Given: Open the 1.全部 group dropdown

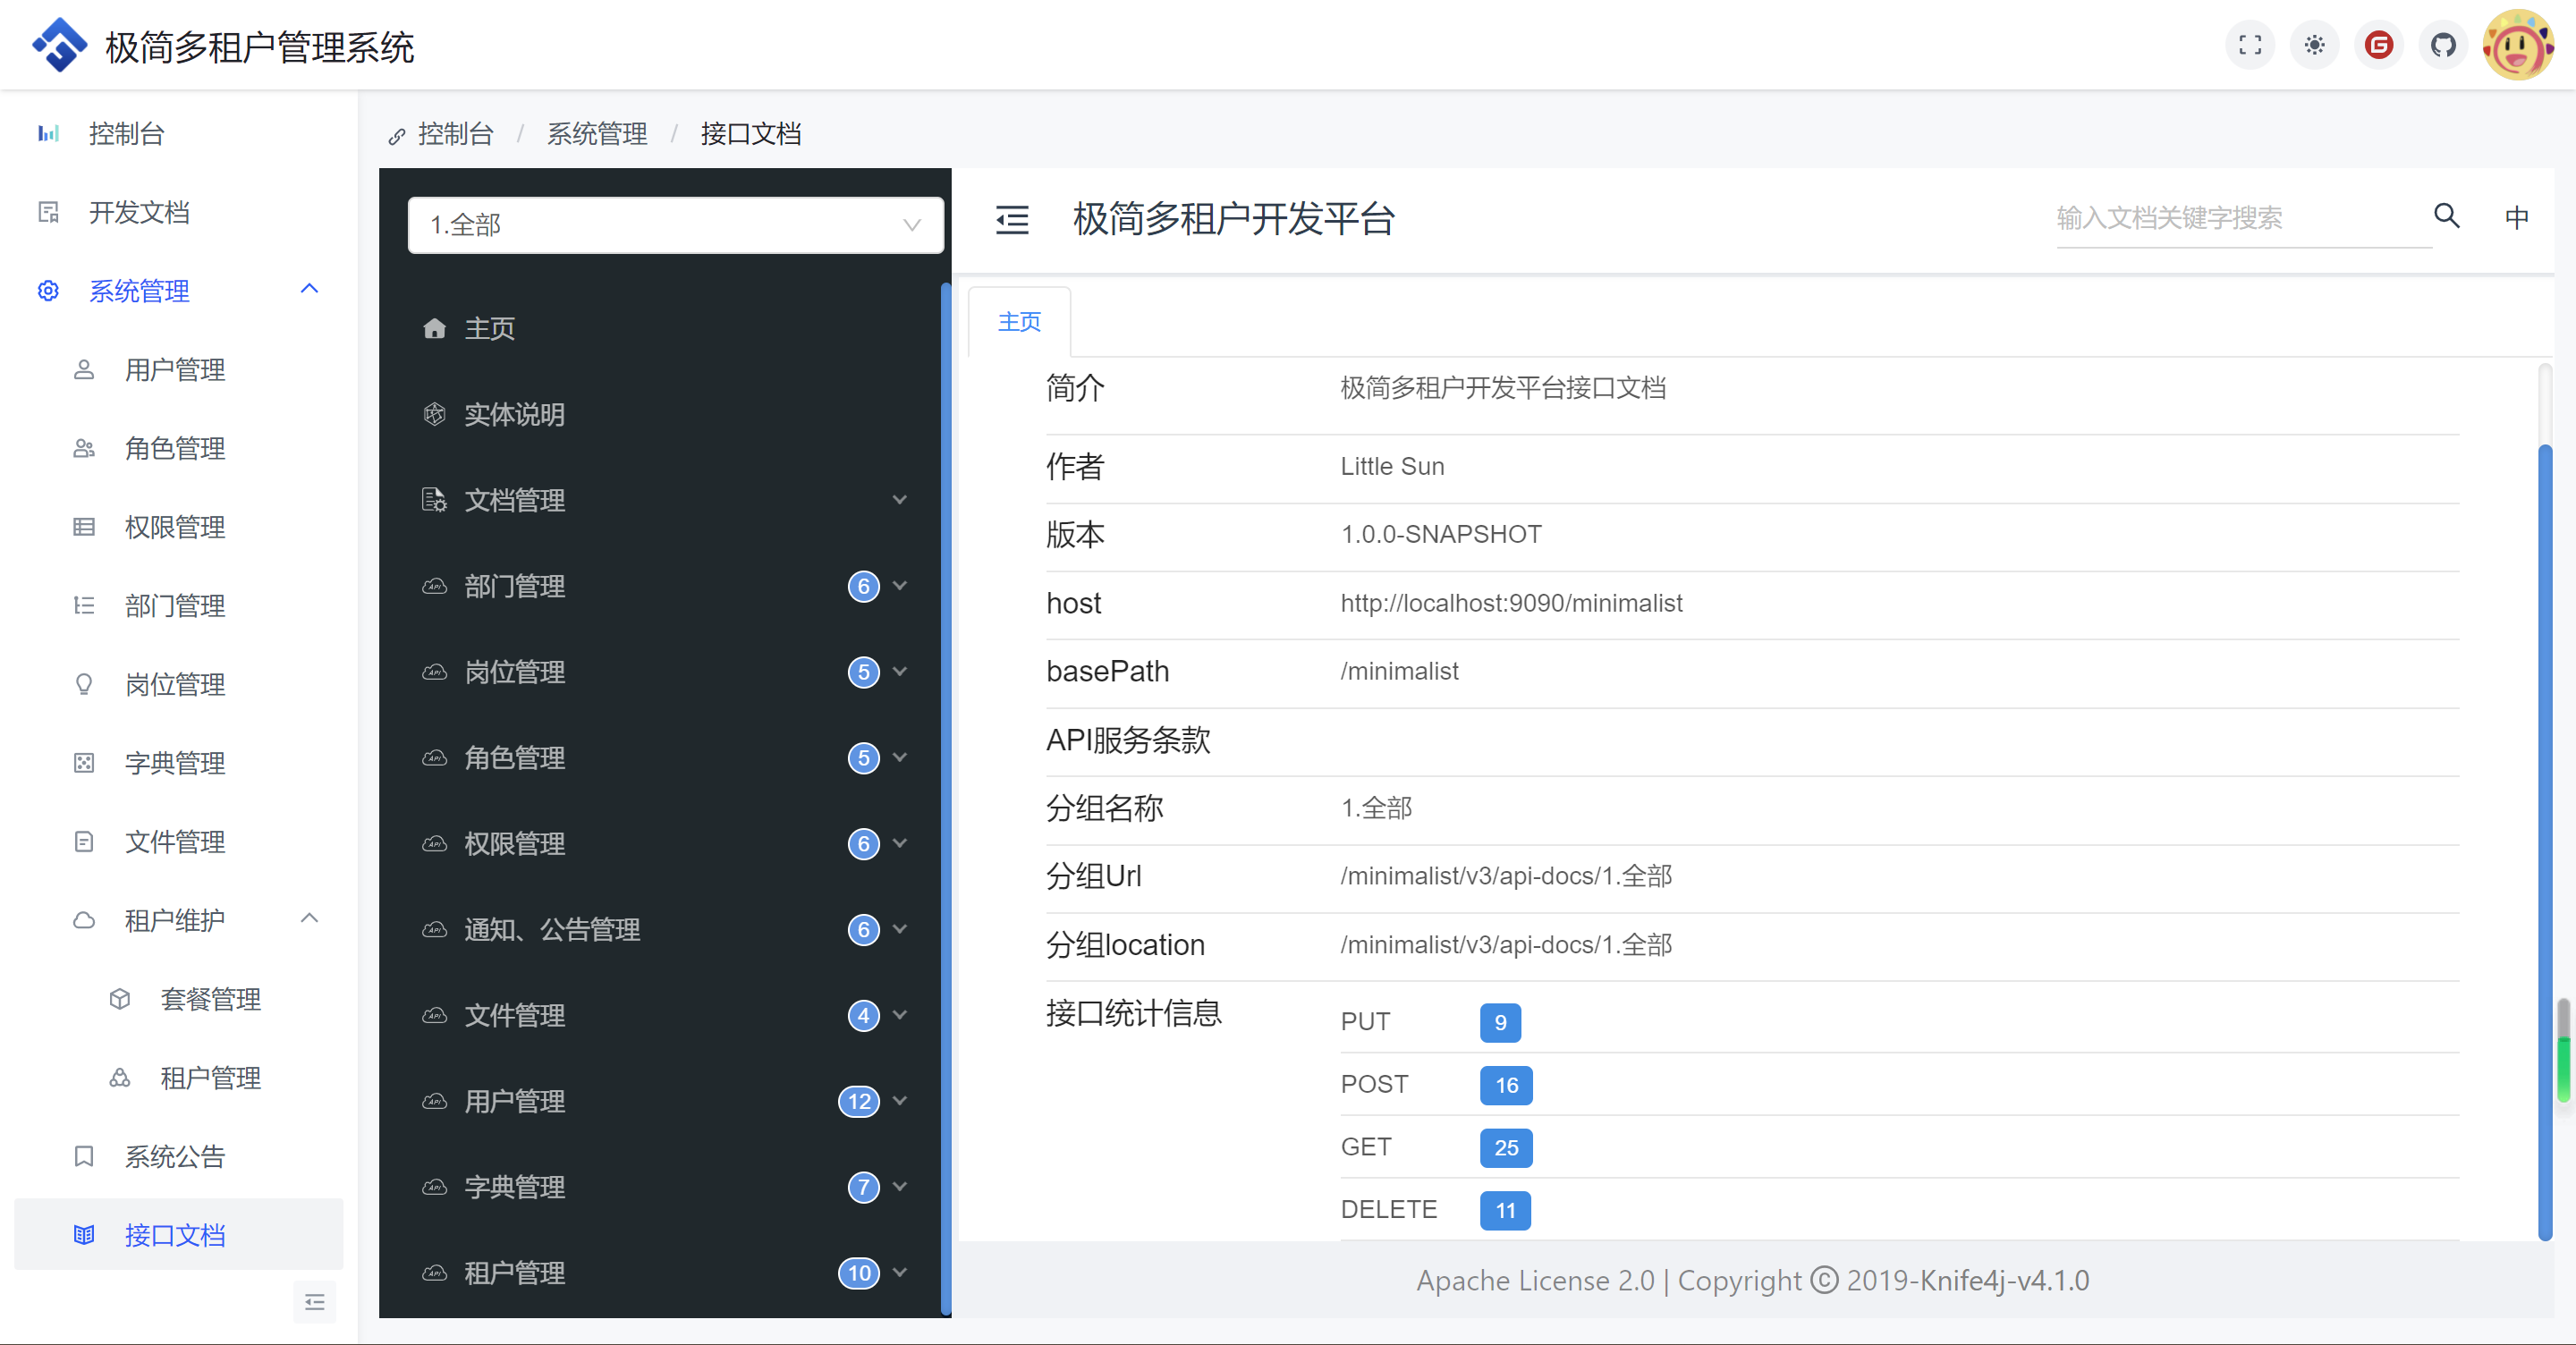Looking at the screenshot, I should click(675, 225).
